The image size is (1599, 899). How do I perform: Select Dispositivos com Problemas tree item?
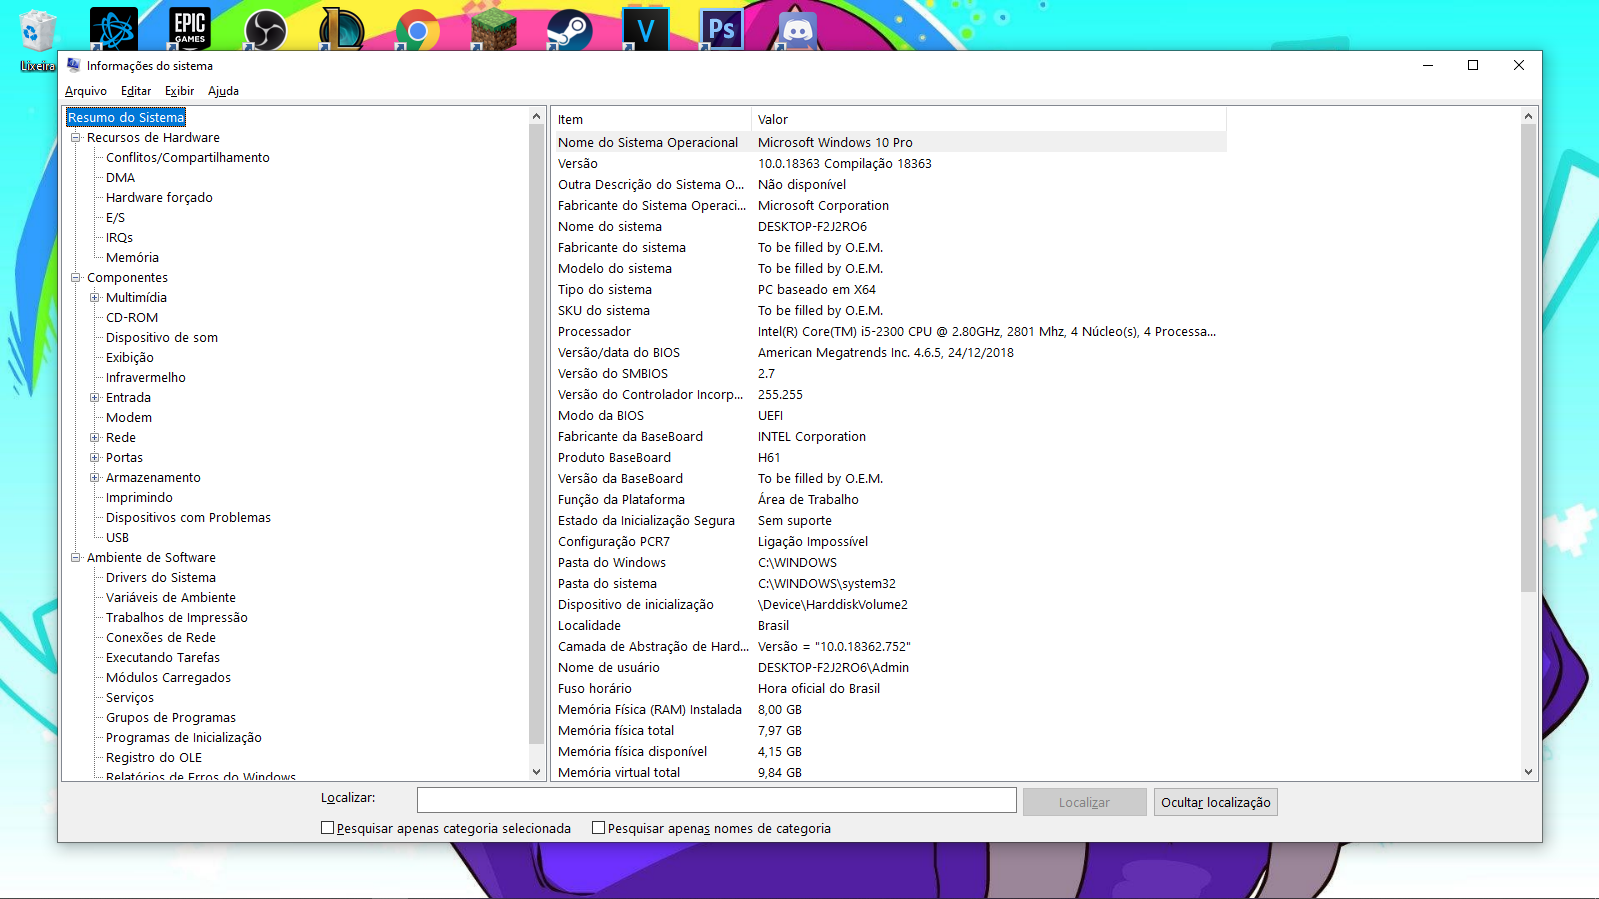188,518
